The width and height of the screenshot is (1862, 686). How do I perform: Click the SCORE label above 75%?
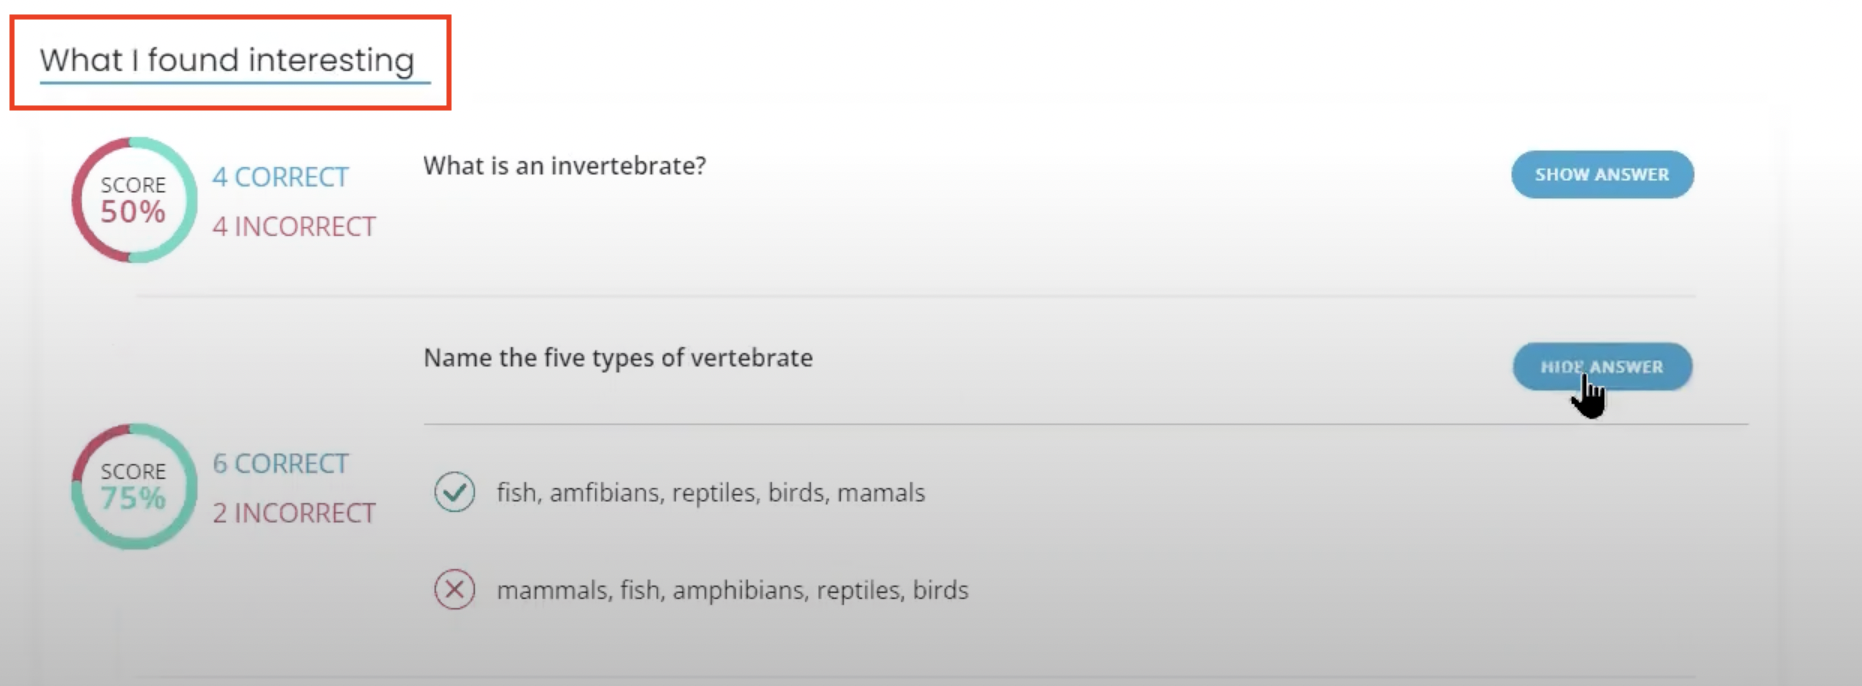(x=133, y=471)
